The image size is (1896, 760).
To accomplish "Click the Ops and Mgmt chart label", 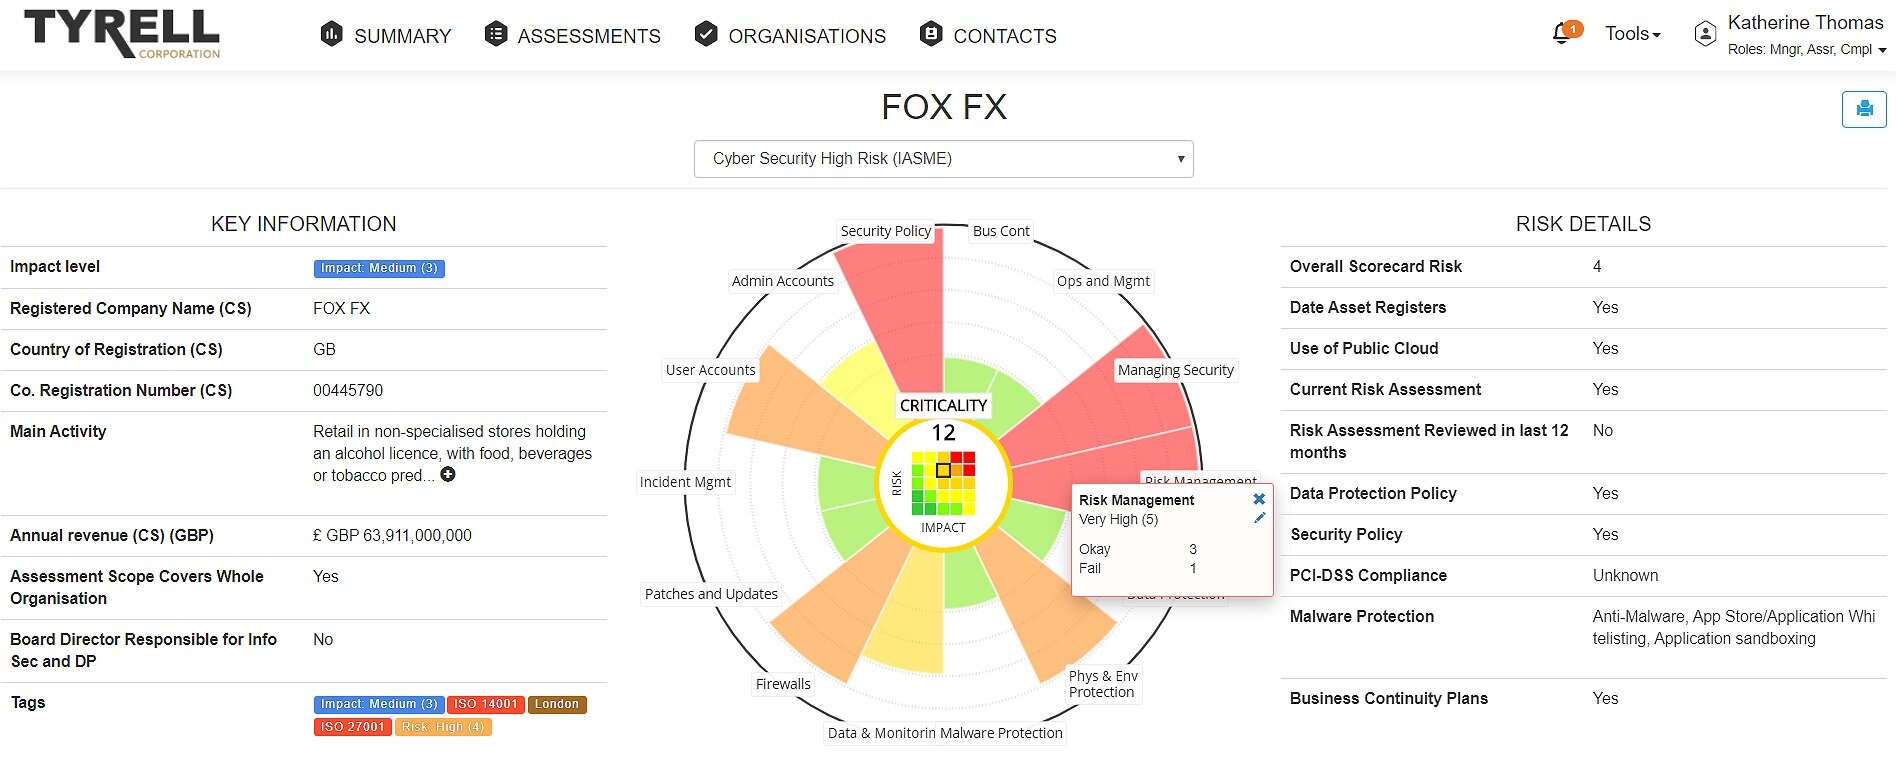I will [1103, 281].
